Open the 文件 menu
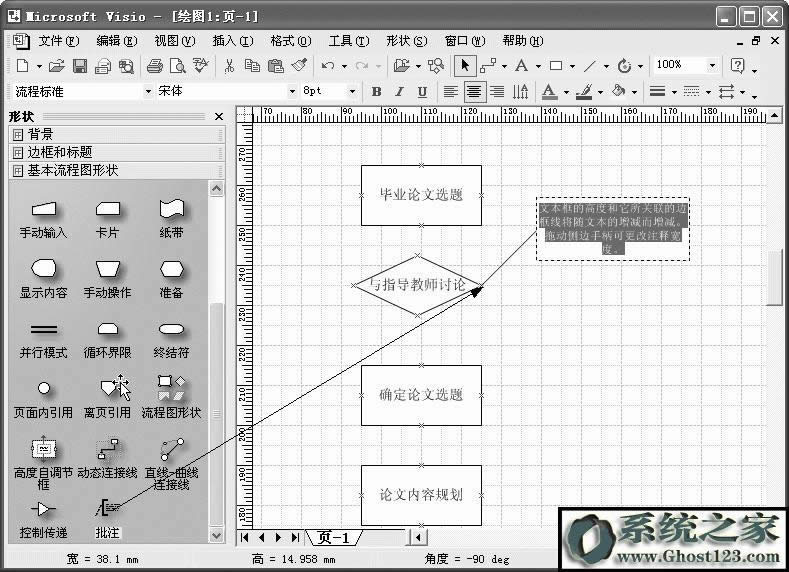The height and width of the screenshot is (572, 789). pyautogui.click(x=58, y=41)
